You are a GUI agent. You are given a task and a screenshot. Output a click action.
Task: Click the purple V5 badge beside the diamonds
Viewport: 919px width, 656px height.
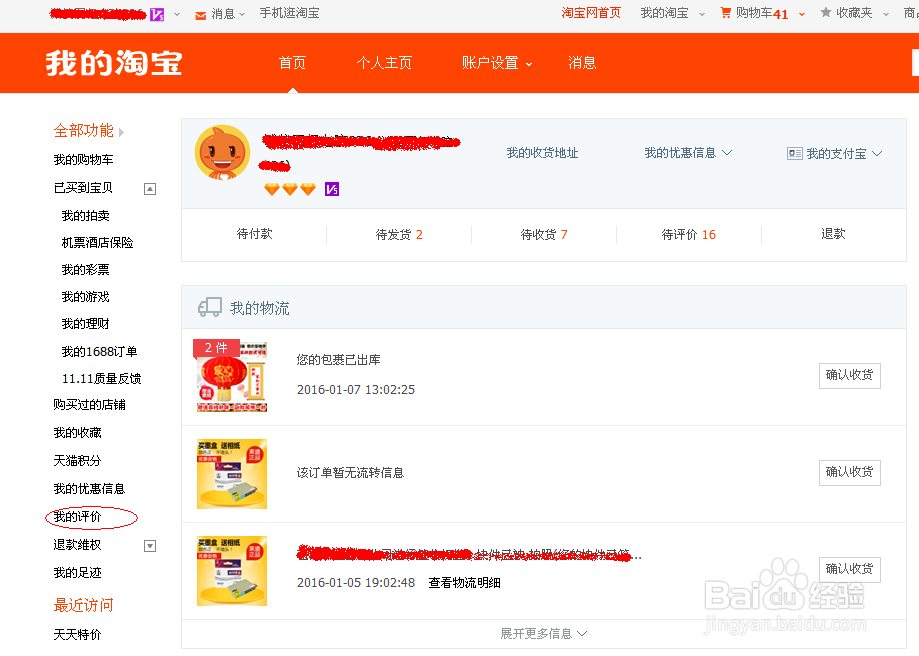coord(332,189)
